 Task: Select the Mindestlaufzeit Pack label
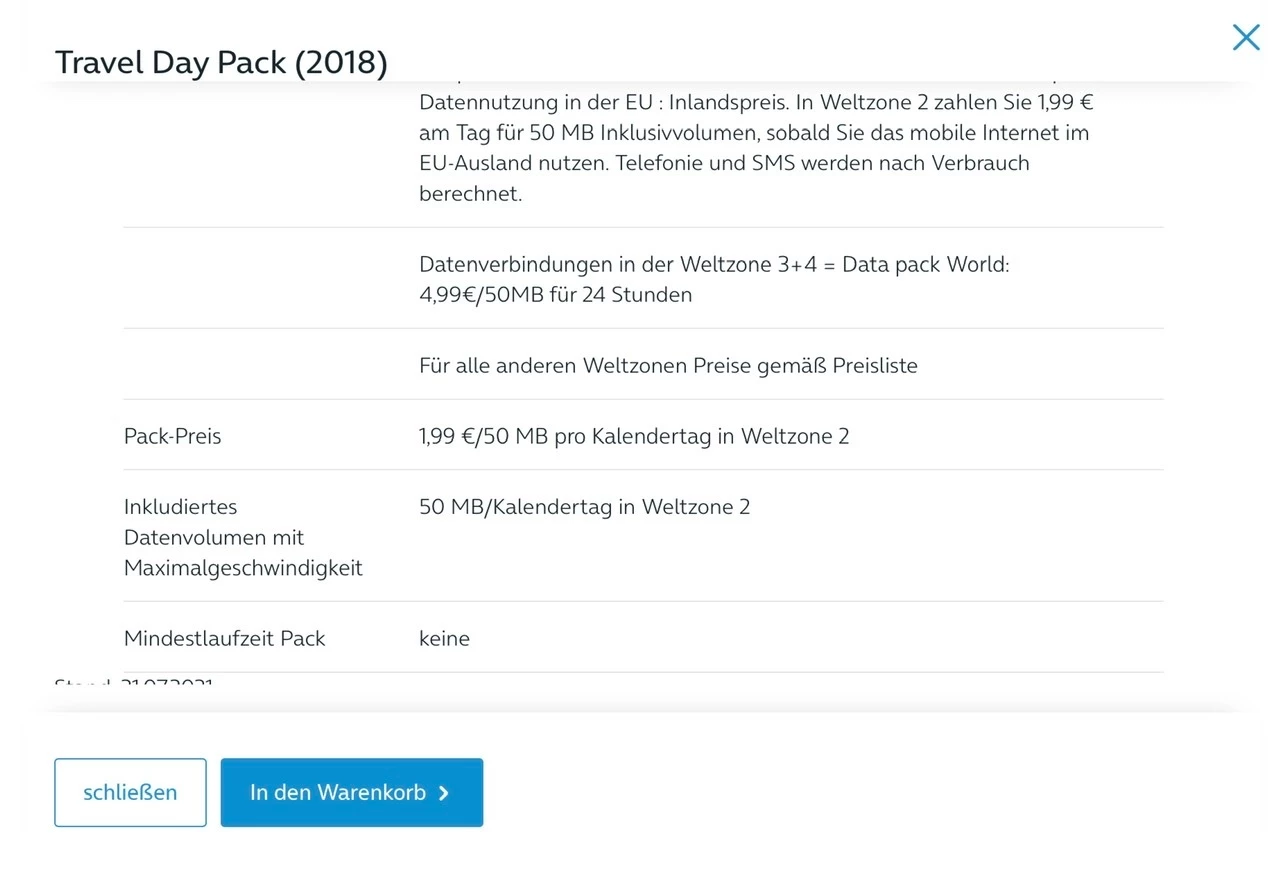pos(224,638)
